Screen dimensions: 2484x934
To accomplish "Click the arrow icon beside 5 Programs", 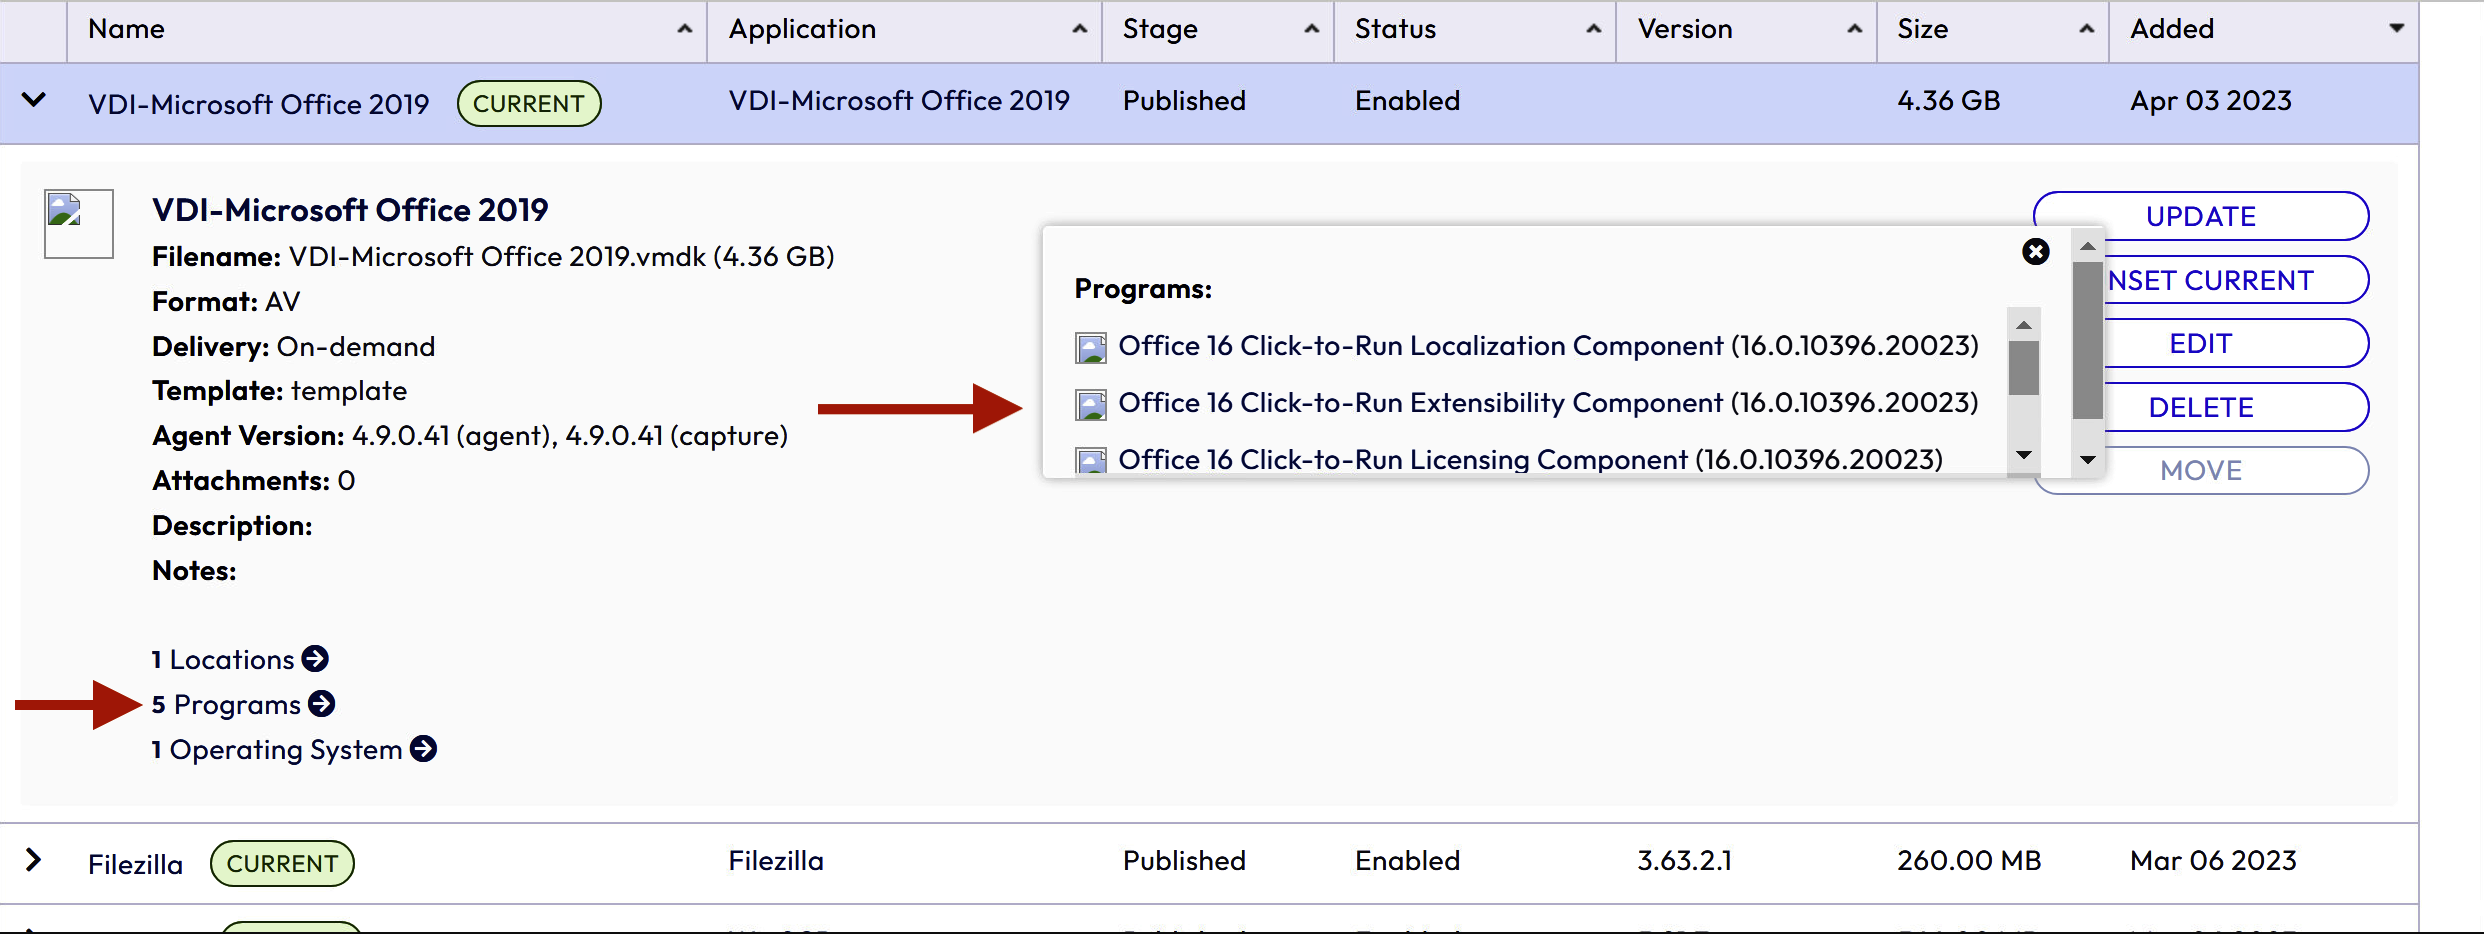I will click(321, 704).
